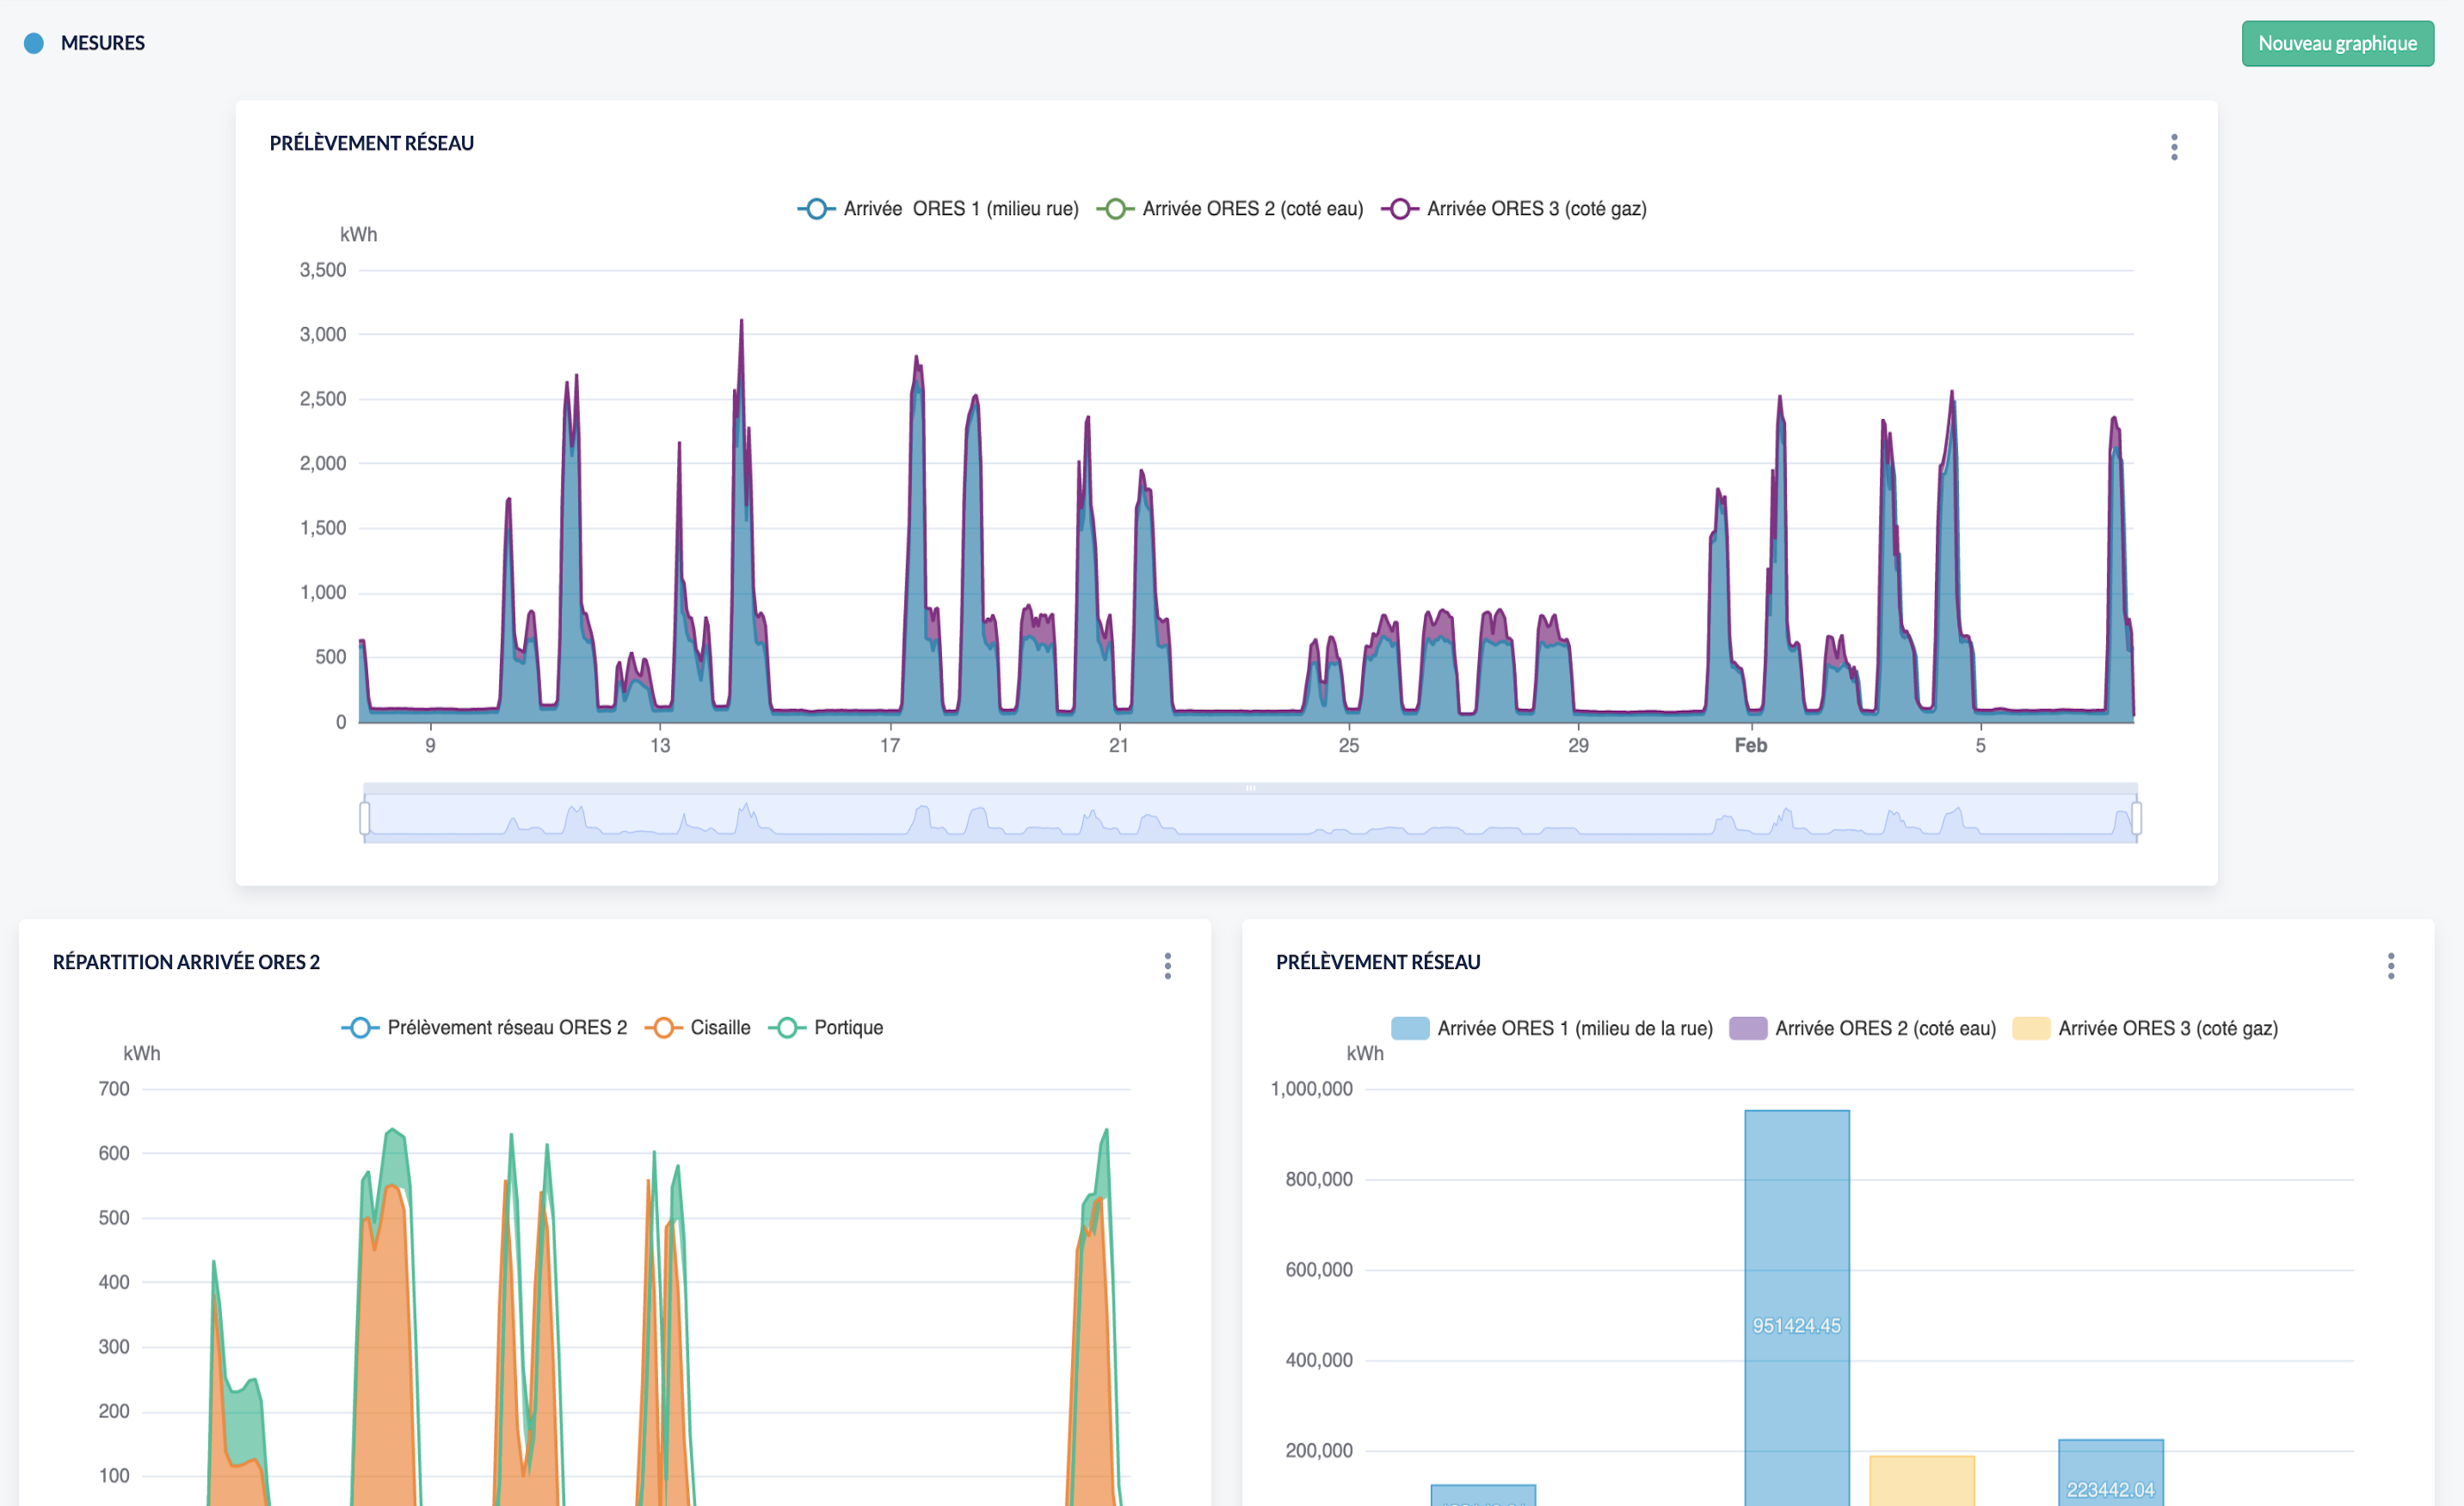Open options menu of bottom-right Prélèvement réseau card
This screenshot has width=2464, height=1506.
click(x=2391, y=966)
